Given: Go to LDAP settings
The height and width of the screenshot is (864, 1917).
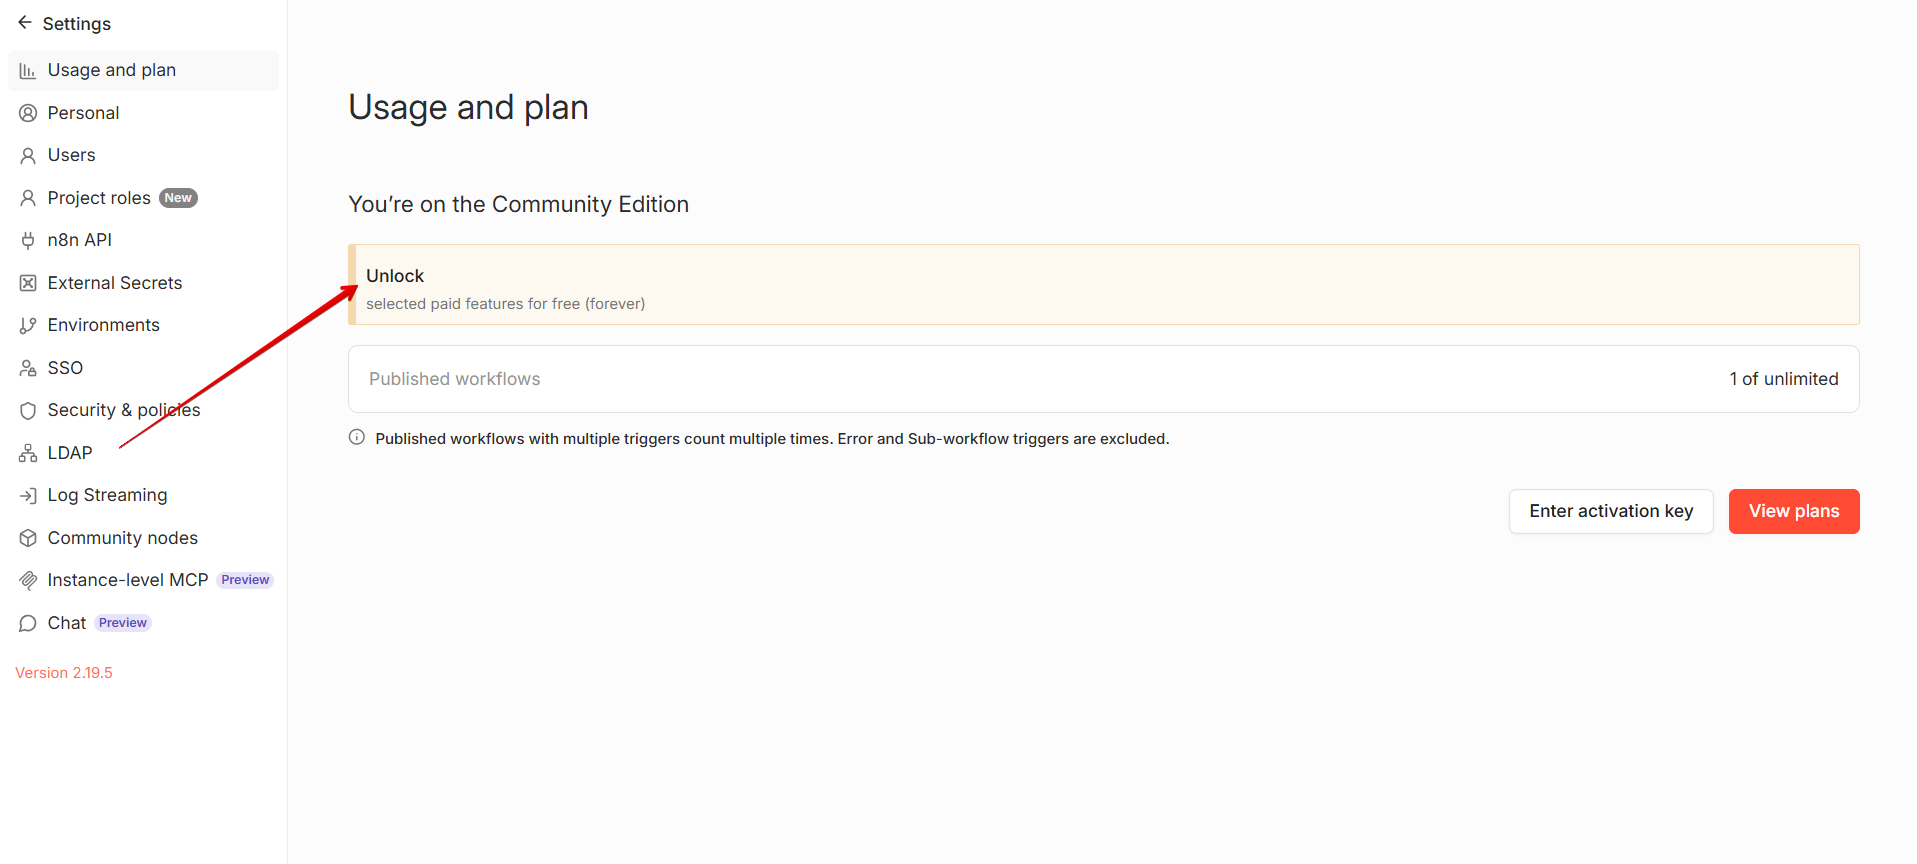Looking at the screenshot, I should click(143, 453).
